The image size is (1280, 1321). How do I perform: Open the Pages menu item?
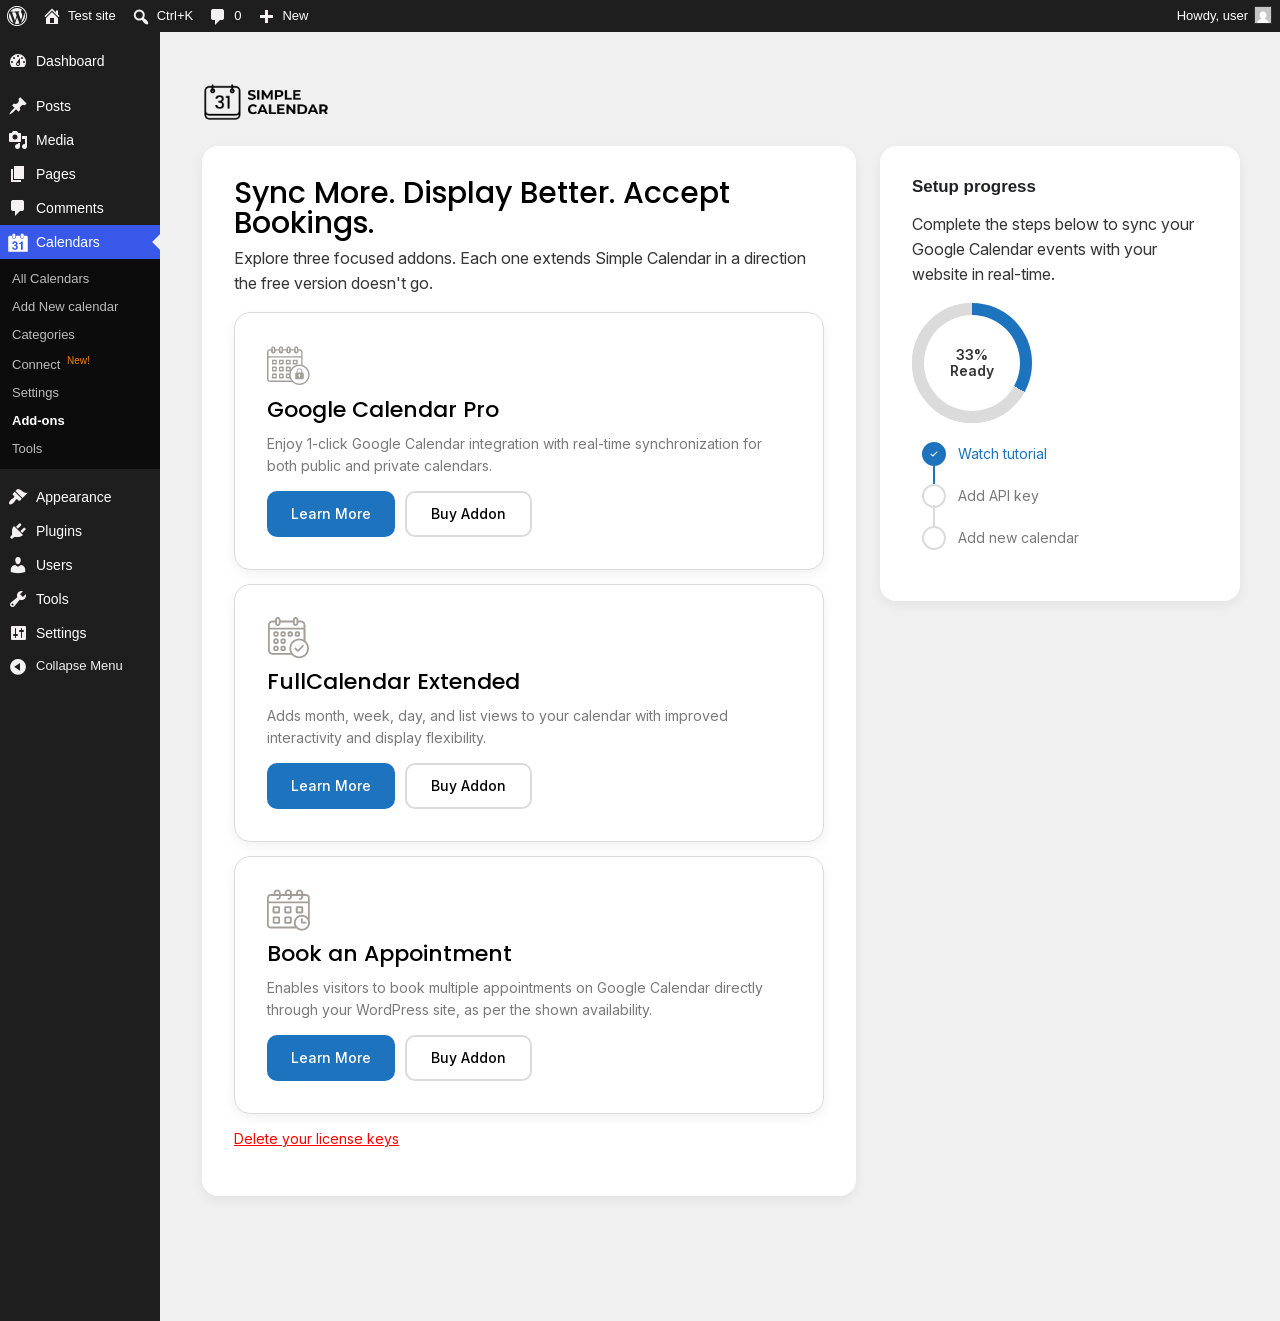[x=80, y=174]
